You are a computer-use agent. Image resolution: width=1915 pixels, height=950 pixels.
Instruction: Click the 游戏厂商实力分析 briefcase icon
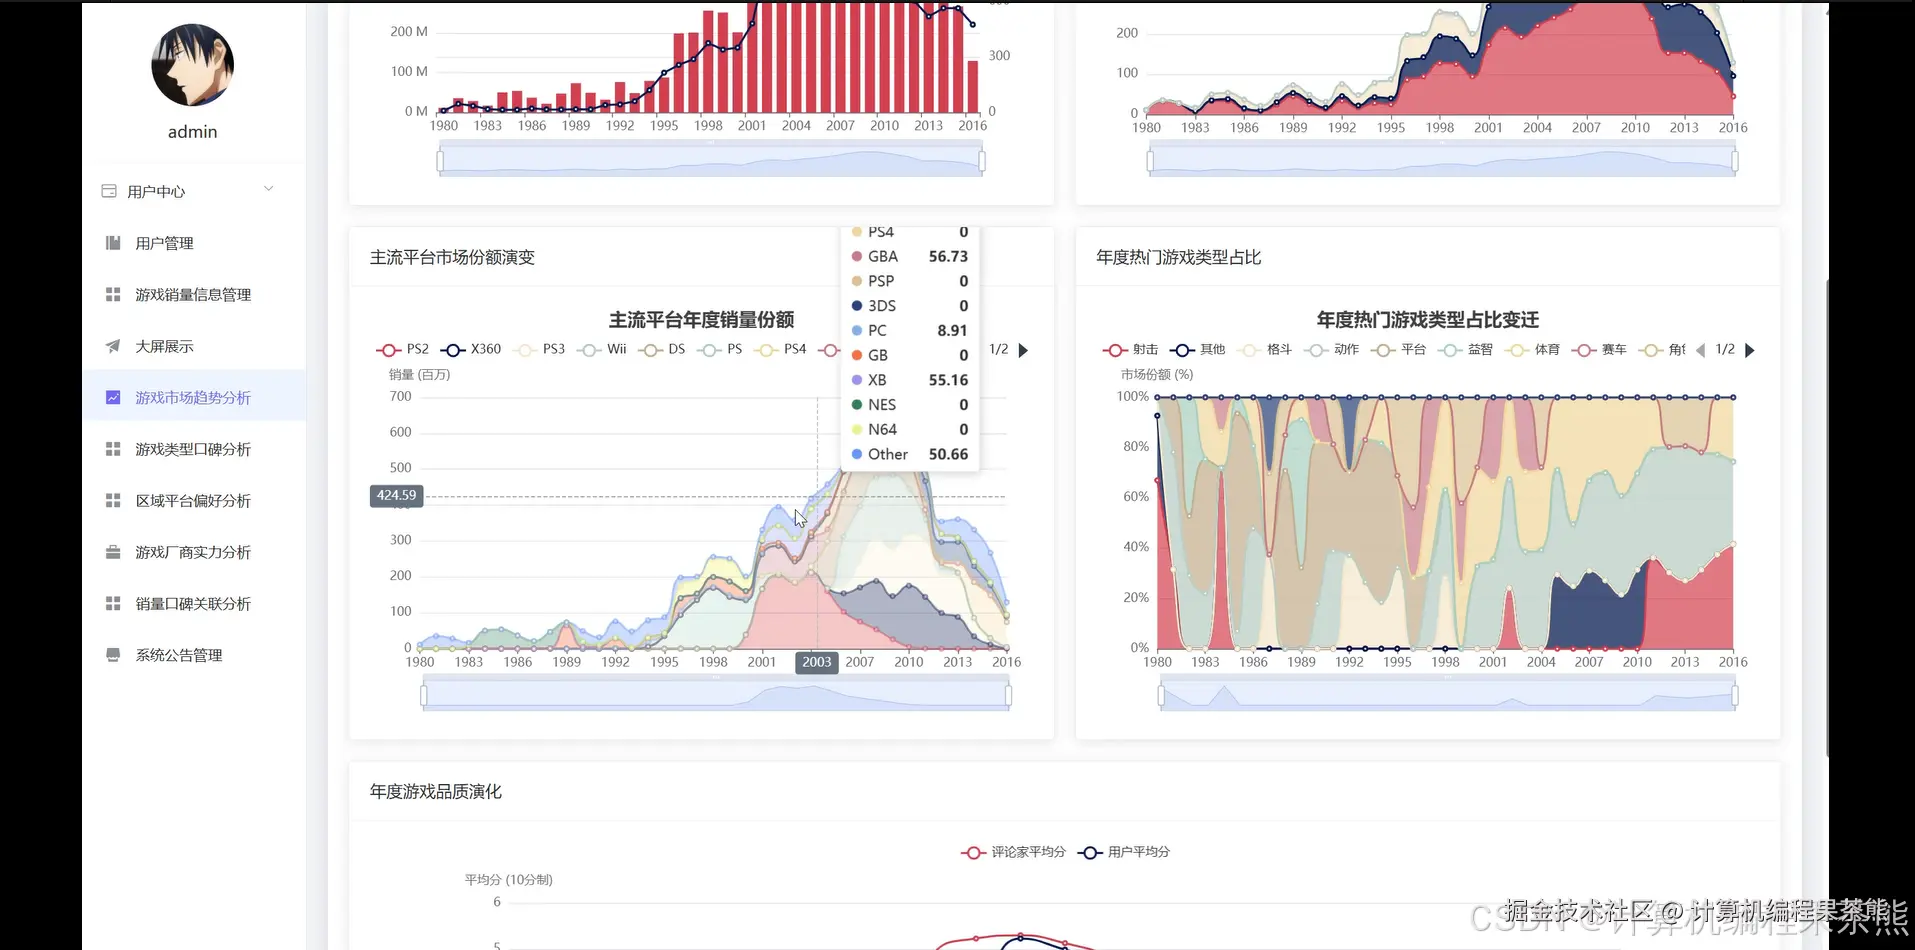(x=113, y=552)
